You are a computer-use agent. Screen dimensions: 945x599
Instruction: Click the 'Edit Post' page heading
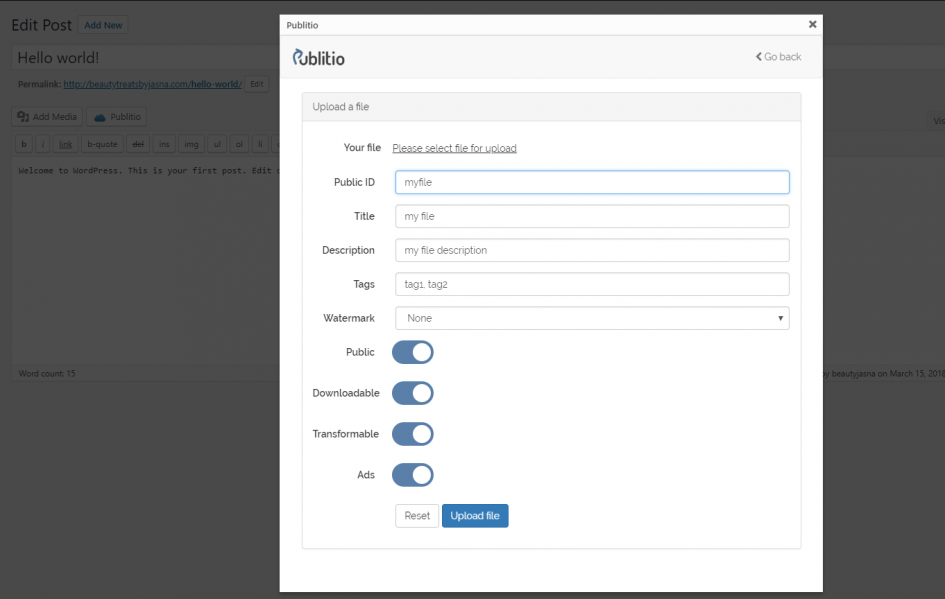(x=41, y=25)
